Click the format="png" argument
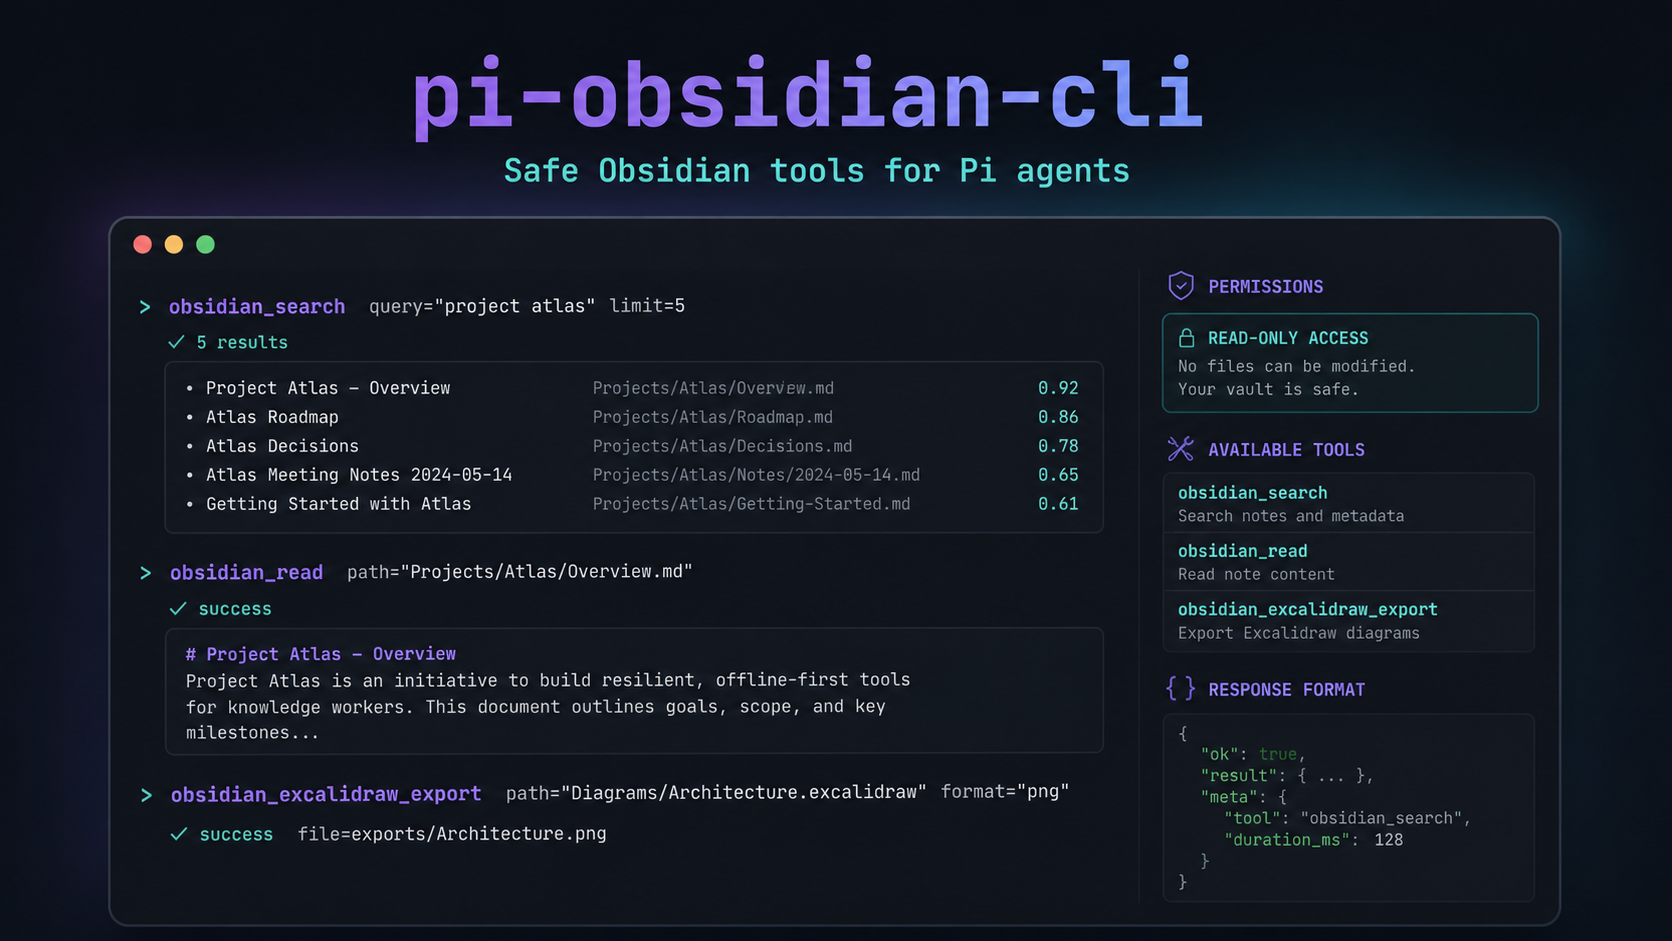1672x941 pixels. point(1005,792)
